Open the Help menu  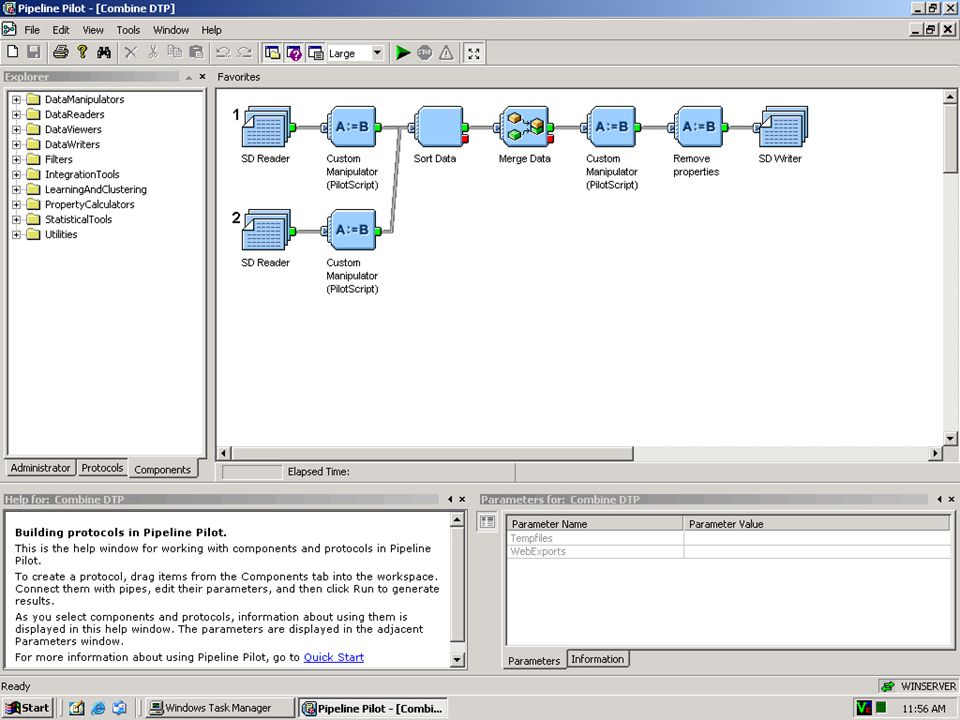(211, 30)
